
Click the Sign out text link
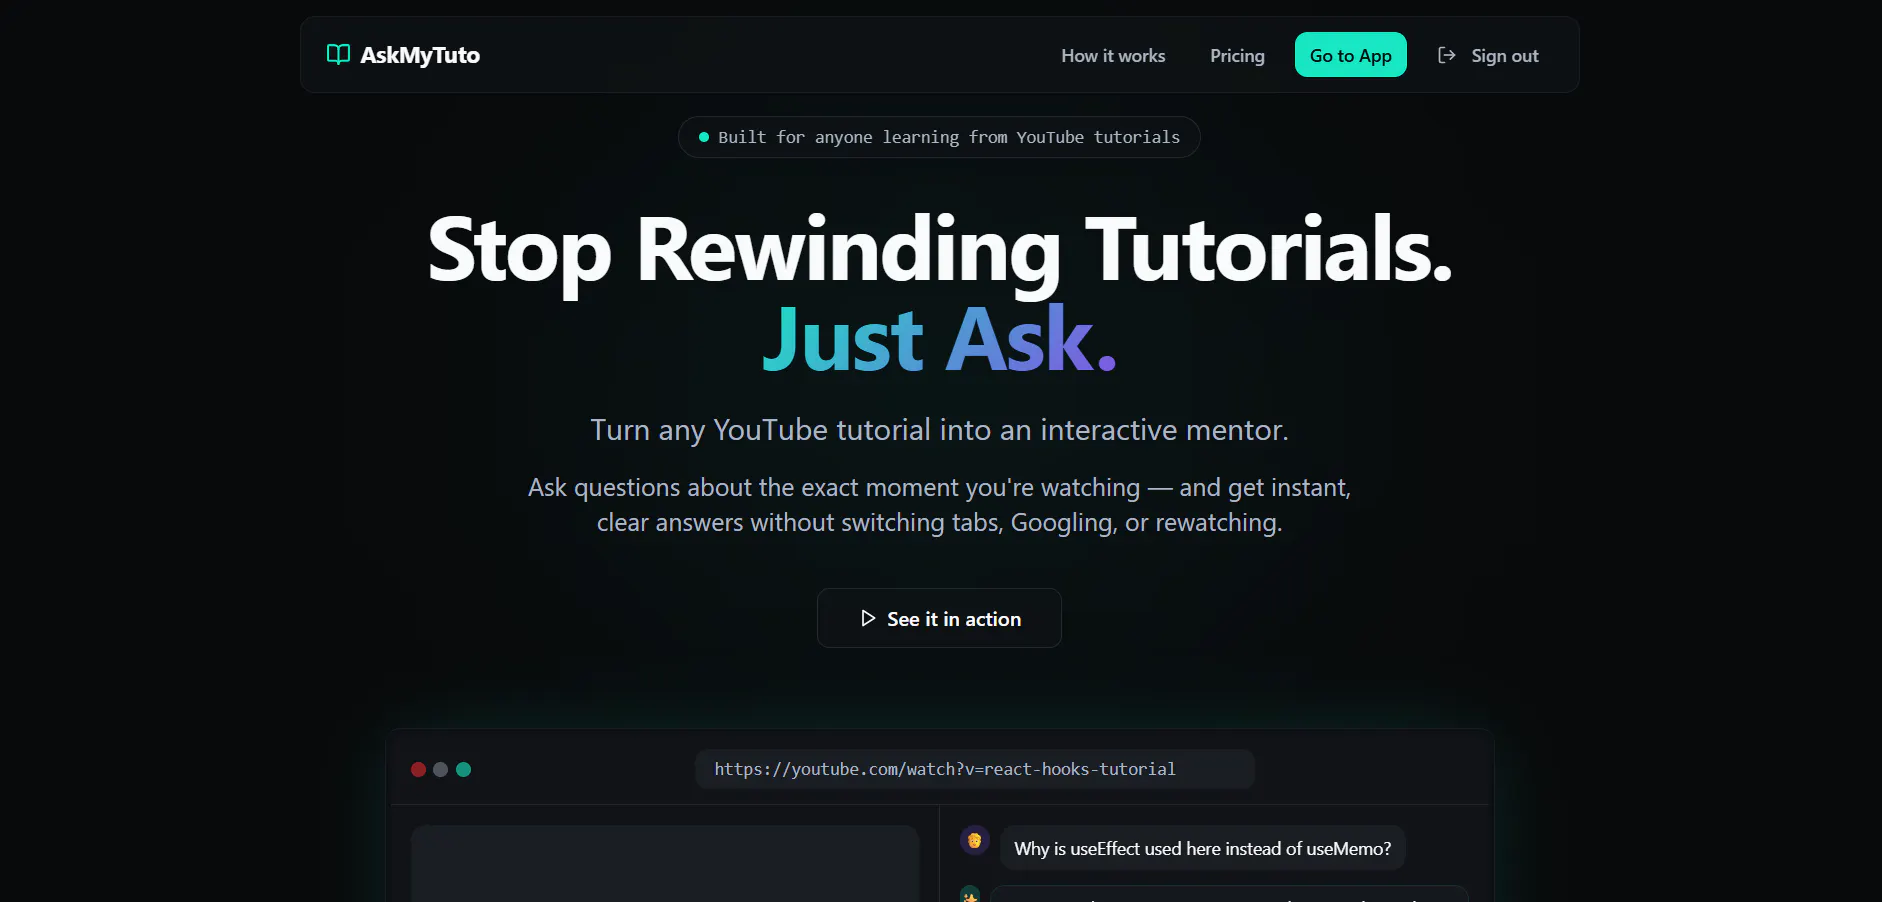(x=1505, y=56)
